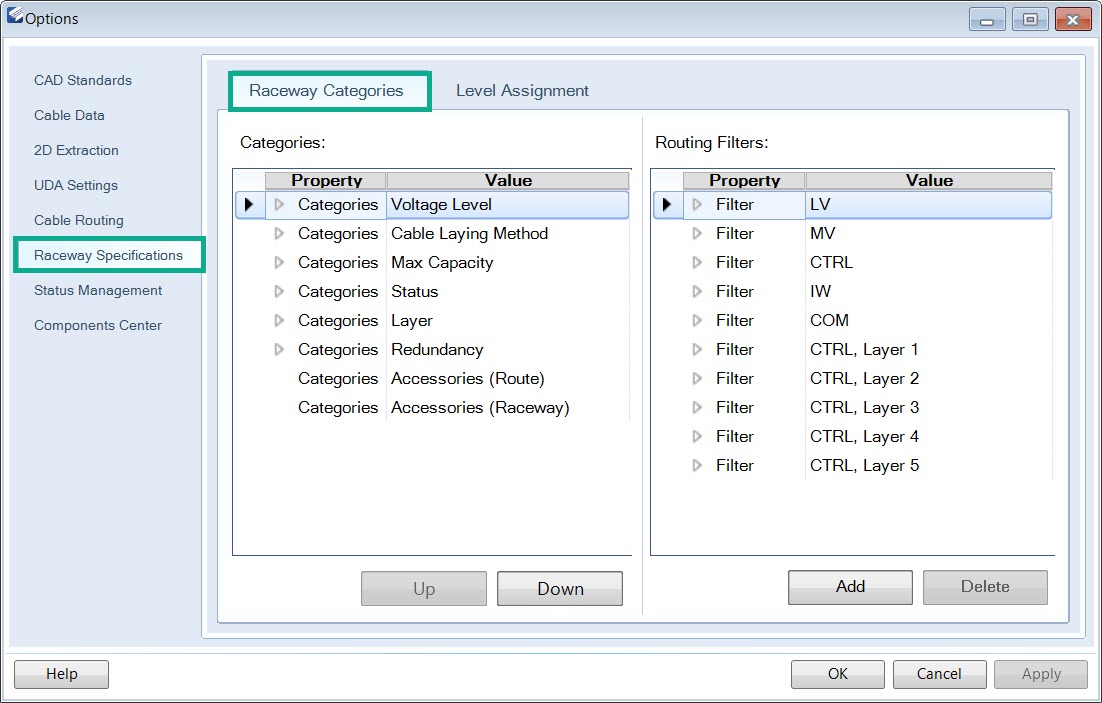Expand the Cable Laying Method category

point(279,233)
